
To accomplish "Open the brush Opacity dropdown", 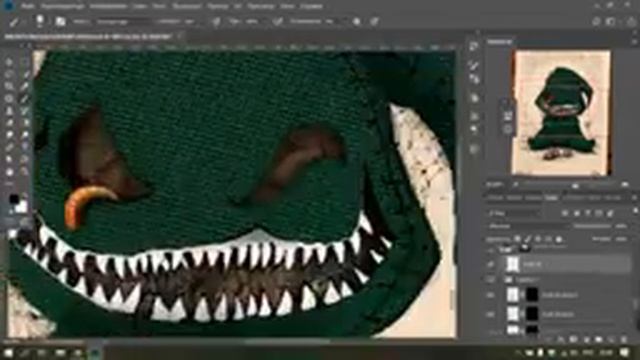I will click(x=189, y=21).
